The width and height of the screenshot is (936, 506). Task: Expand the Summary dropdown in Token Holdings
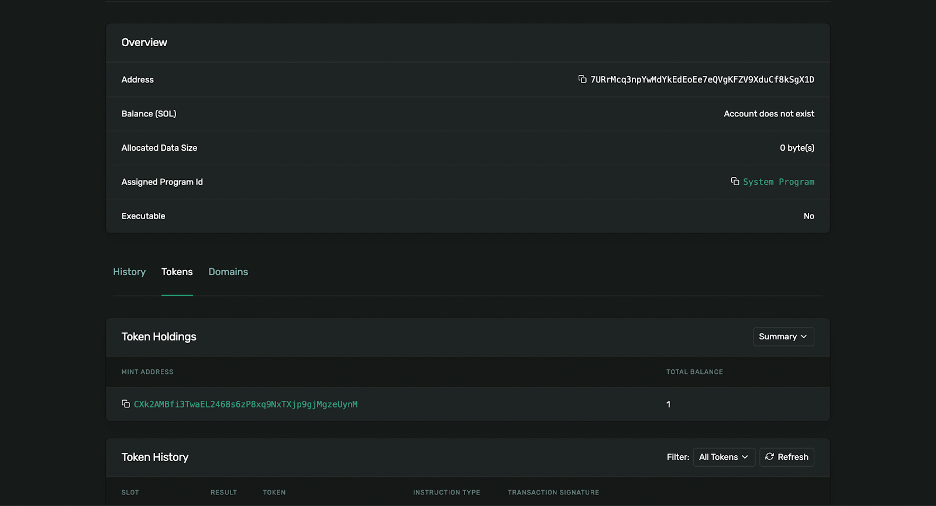783,337
